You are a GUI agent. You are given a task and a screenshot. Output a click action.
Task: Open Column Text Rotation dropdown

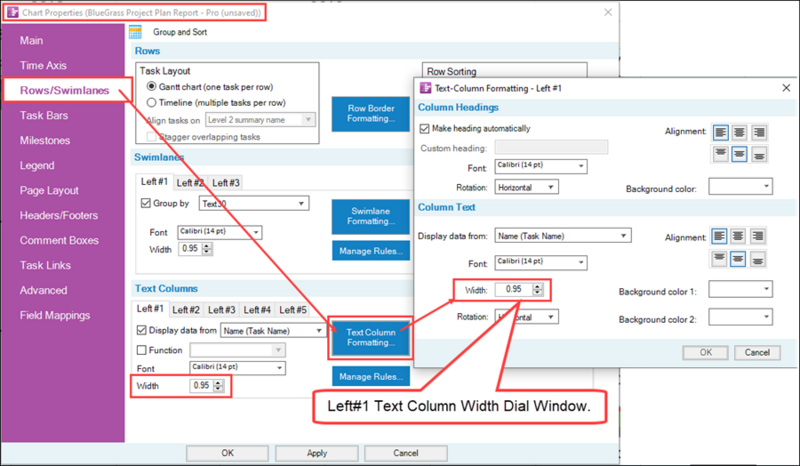click(527, 317)
